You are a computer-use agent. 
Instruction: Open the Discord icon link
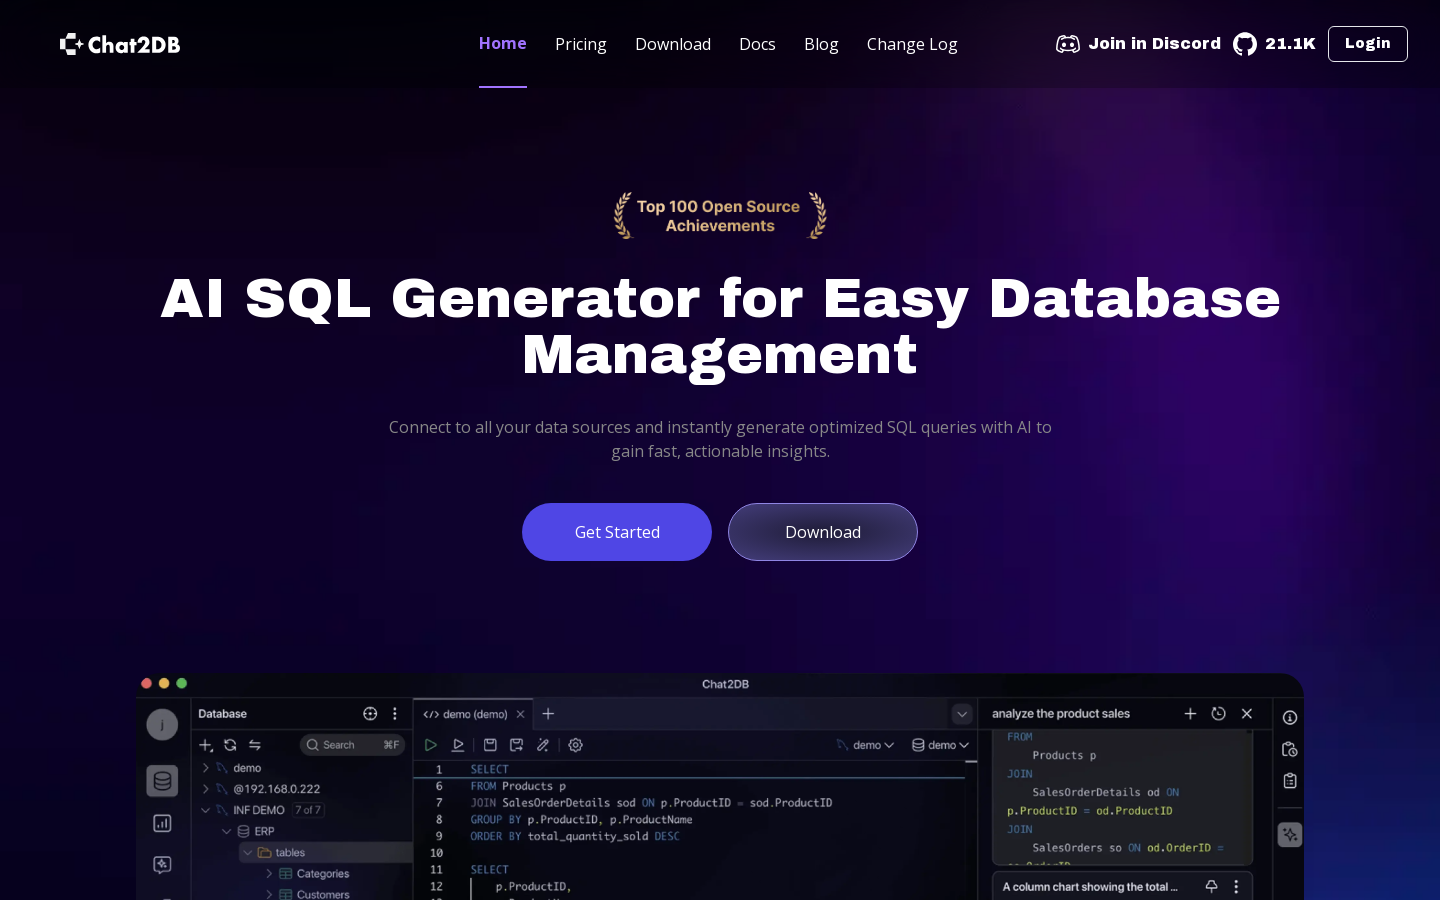[1068, 44]
